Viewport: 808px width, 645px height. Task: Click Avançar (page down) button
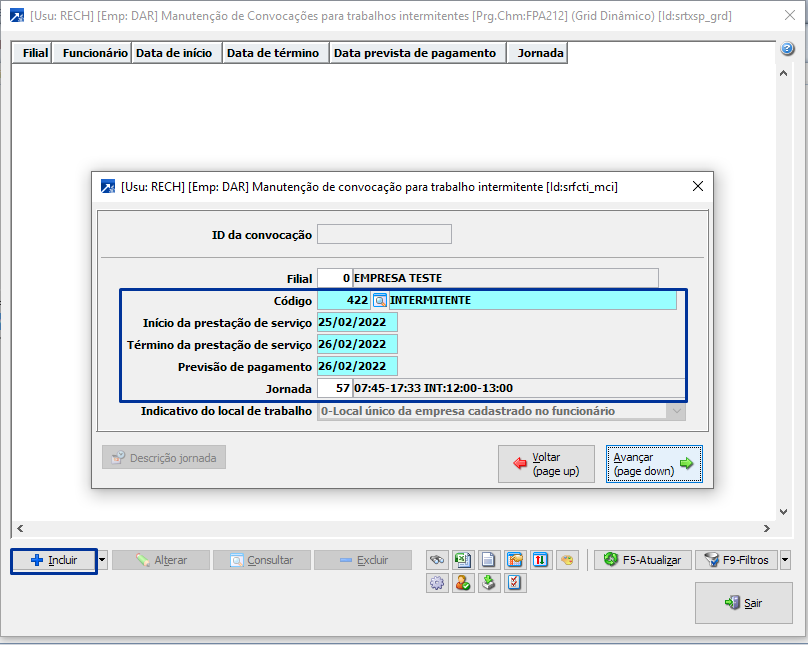tap(654, 464)
